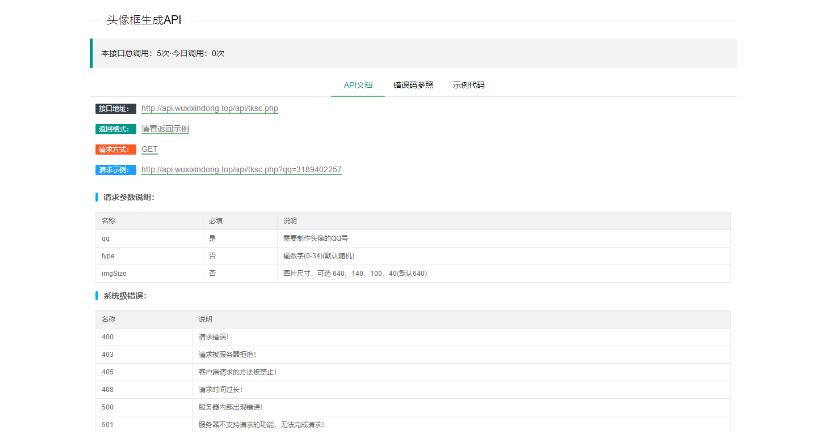
Task: Open the 错误码参照 tab
Action: coord(413,85)
